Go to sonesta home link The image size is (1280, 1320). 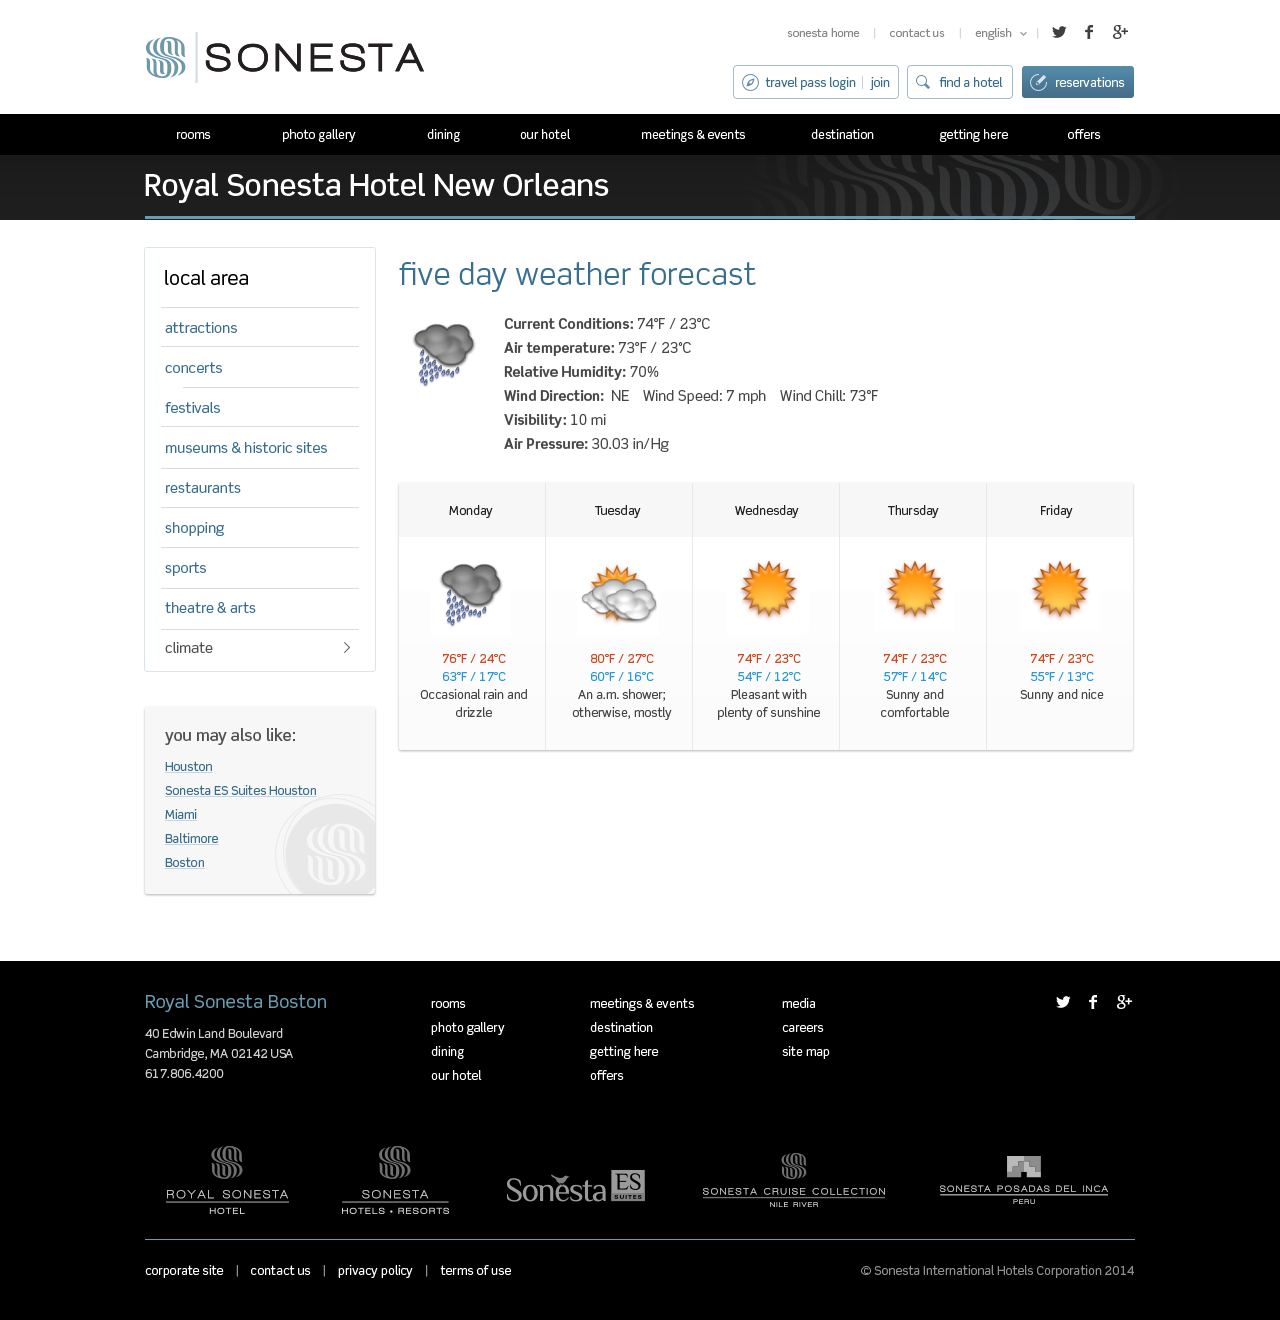click(x=823, y=33)
